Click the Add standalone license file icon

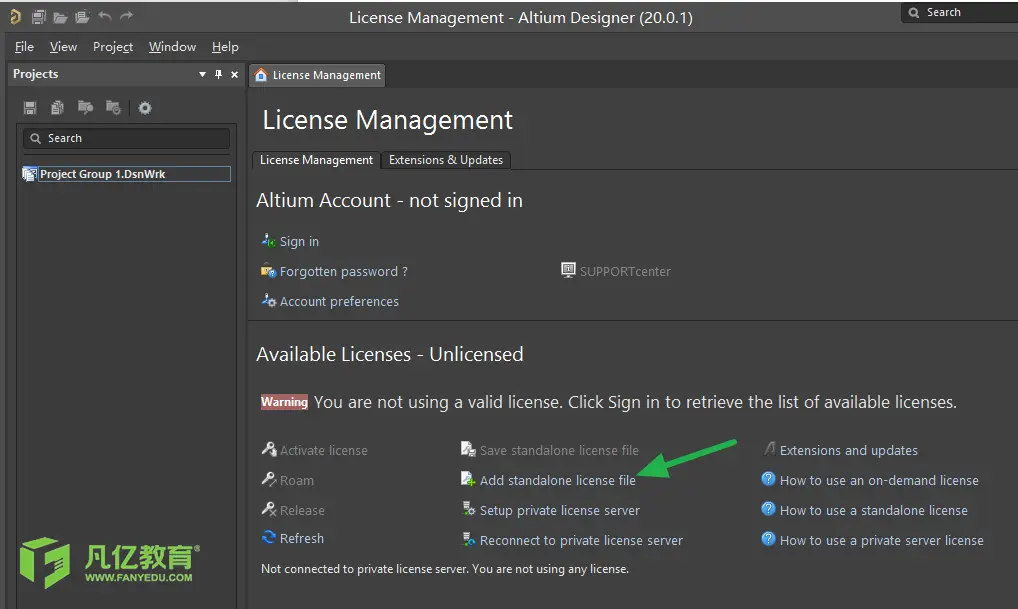[468, 479]
